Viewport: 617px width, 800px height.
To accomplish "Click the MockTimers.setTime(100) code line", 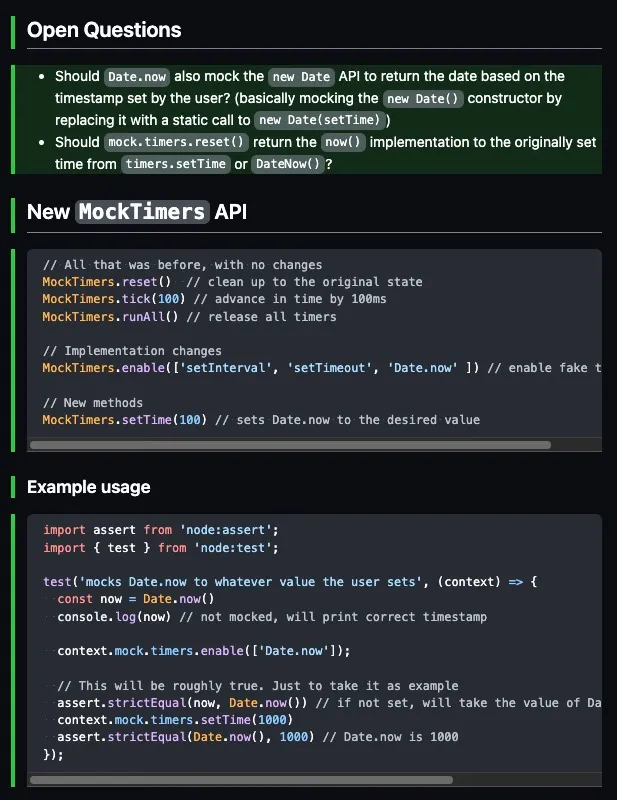I will [x=261, y=419].
